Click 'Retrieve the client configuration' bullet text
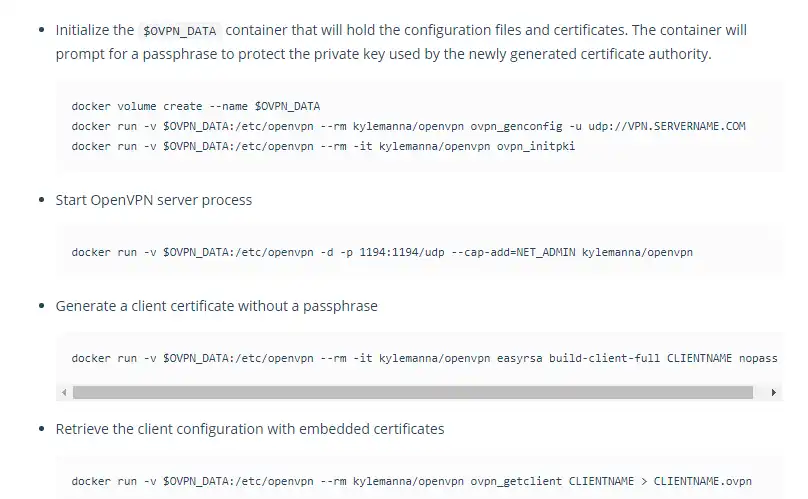 (250, 429)
